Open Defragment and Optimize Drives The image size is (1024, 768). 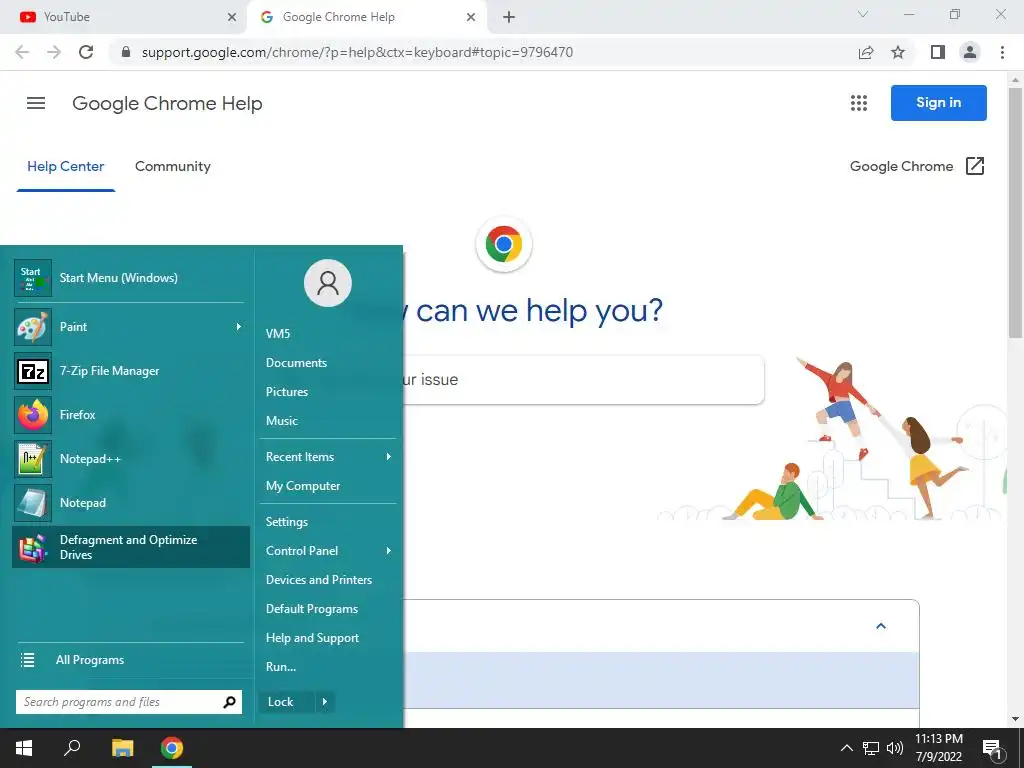131,547
